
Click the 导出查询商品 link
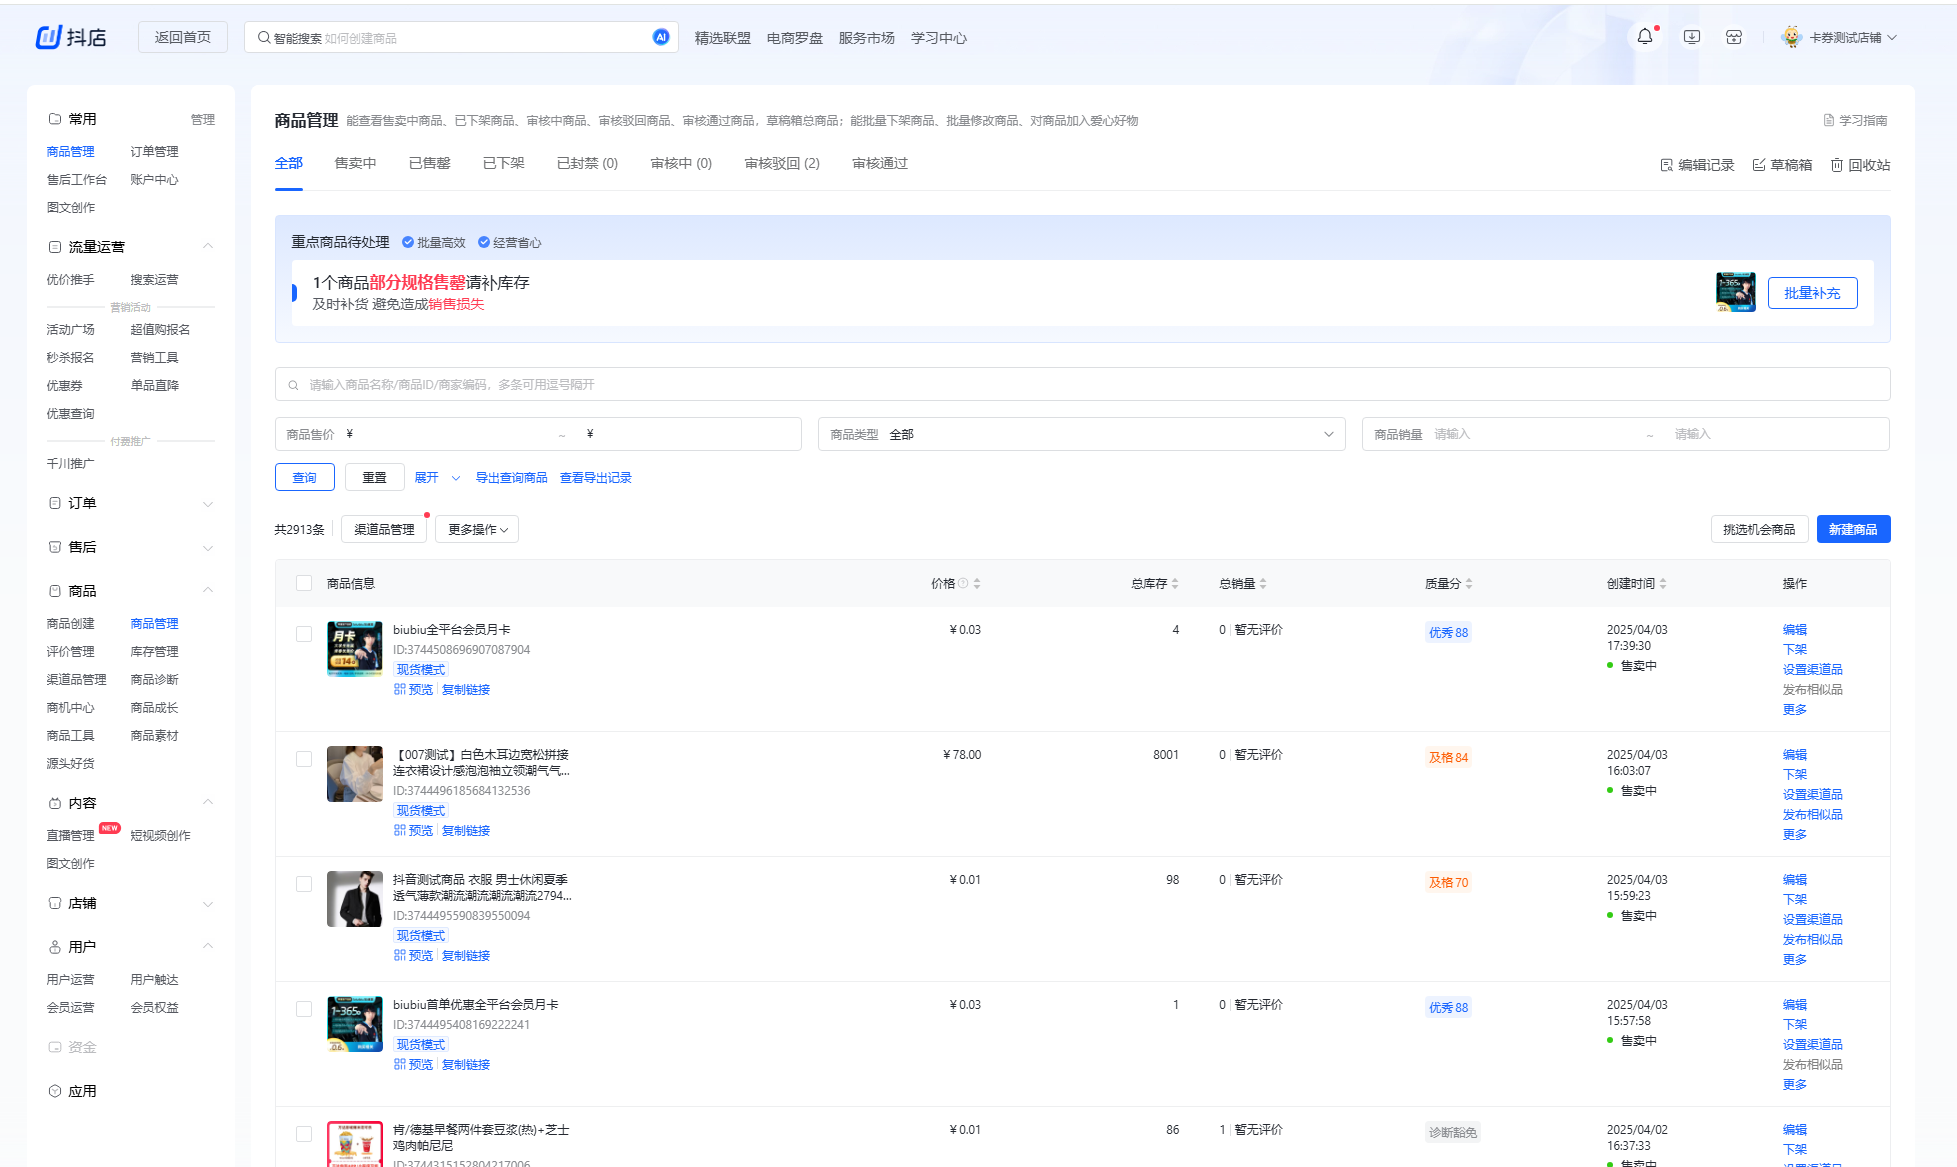pyautogui.click(x=511, y=478)
